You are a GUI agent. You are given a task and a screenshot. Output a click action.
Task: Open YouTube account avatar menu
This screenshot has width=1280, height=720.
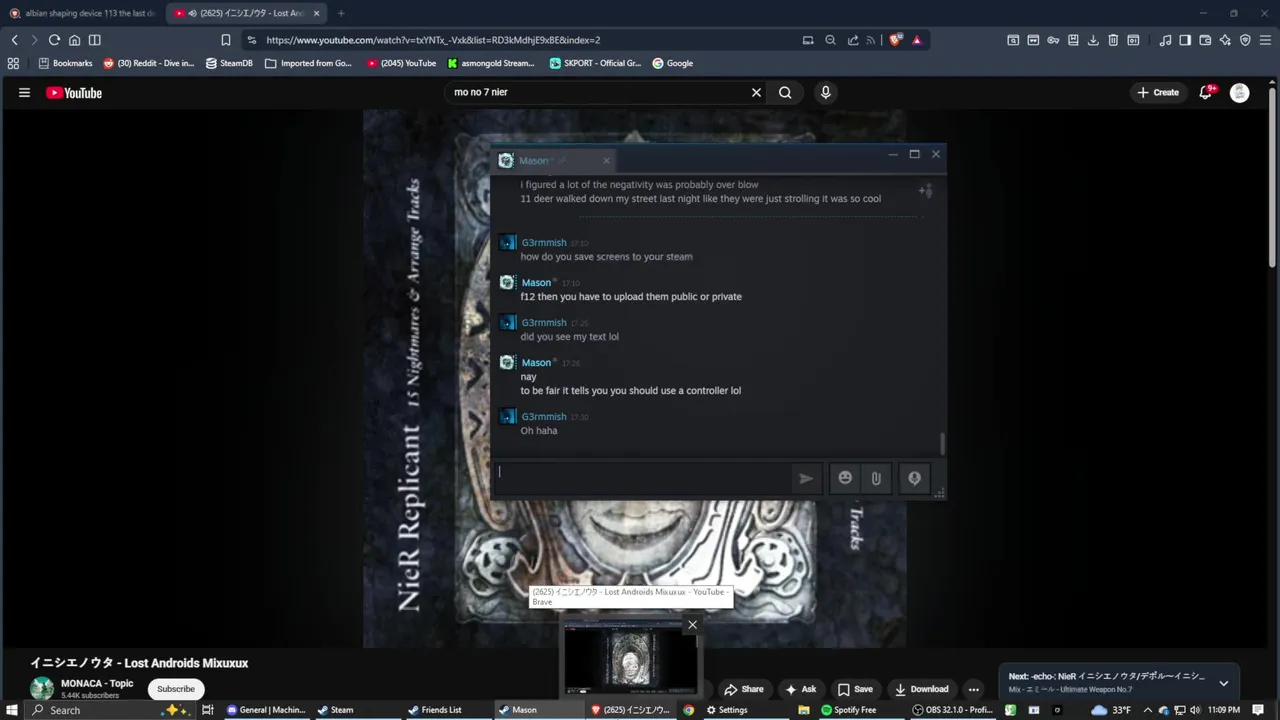point(1240,92)
